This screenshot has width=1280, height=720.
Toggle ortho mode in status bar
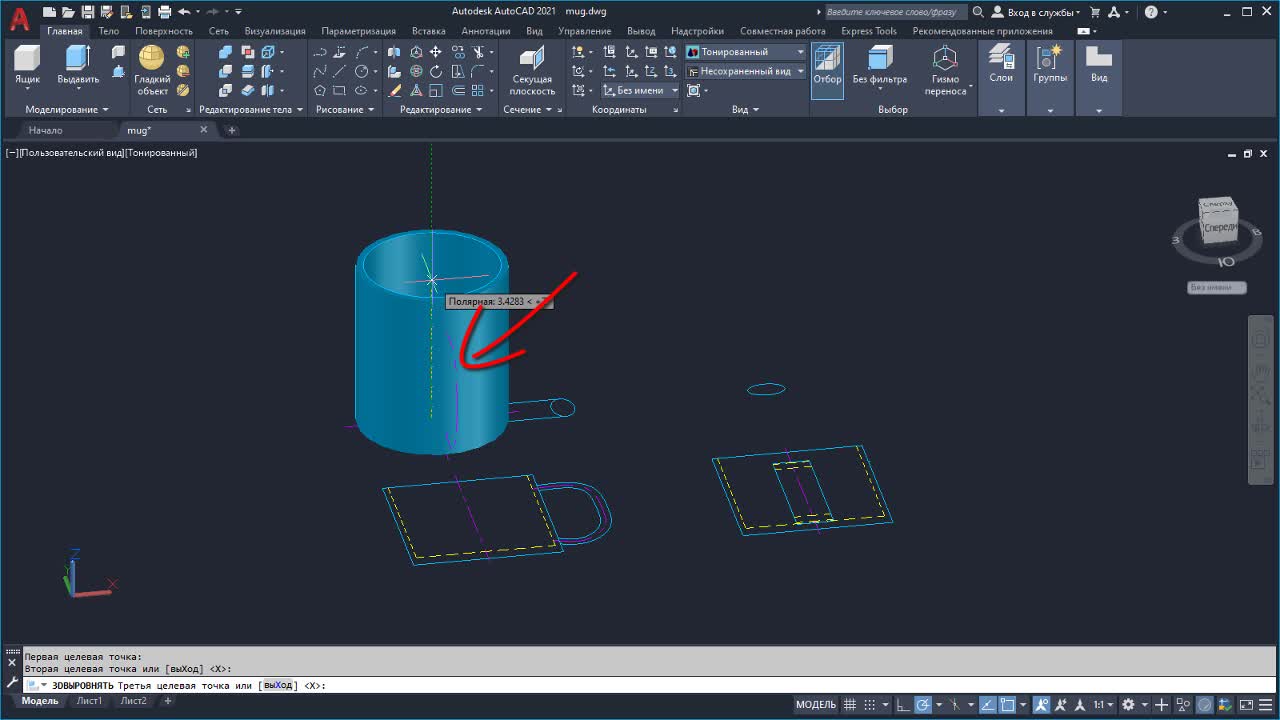[x=901, y=704]
